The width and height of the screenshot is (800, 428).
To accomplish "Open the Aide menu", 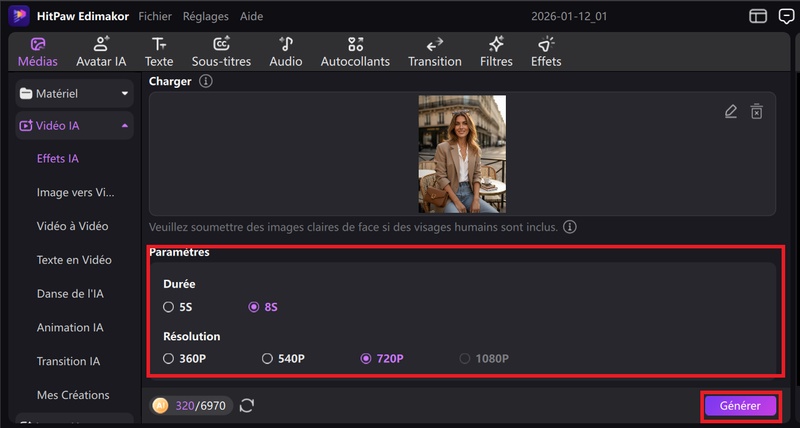I will tap(252, 16).
